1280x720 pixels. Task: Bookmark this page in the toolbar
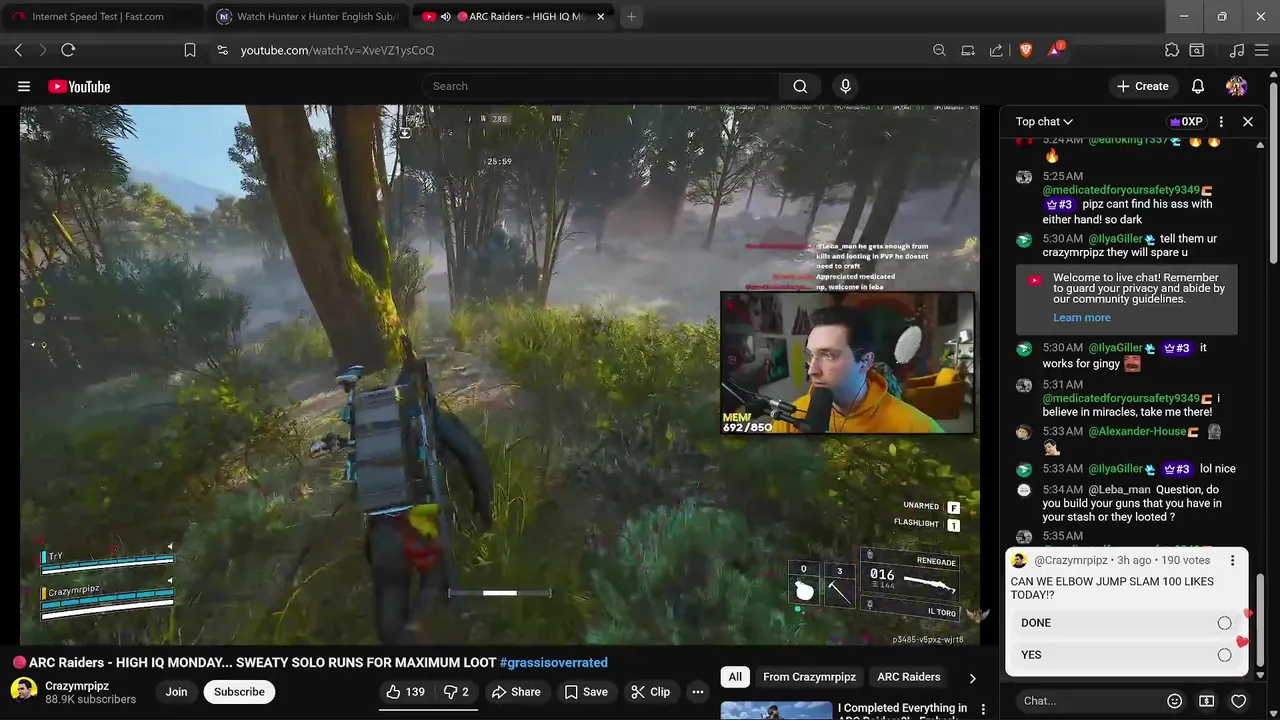click(x=190, y=50)
